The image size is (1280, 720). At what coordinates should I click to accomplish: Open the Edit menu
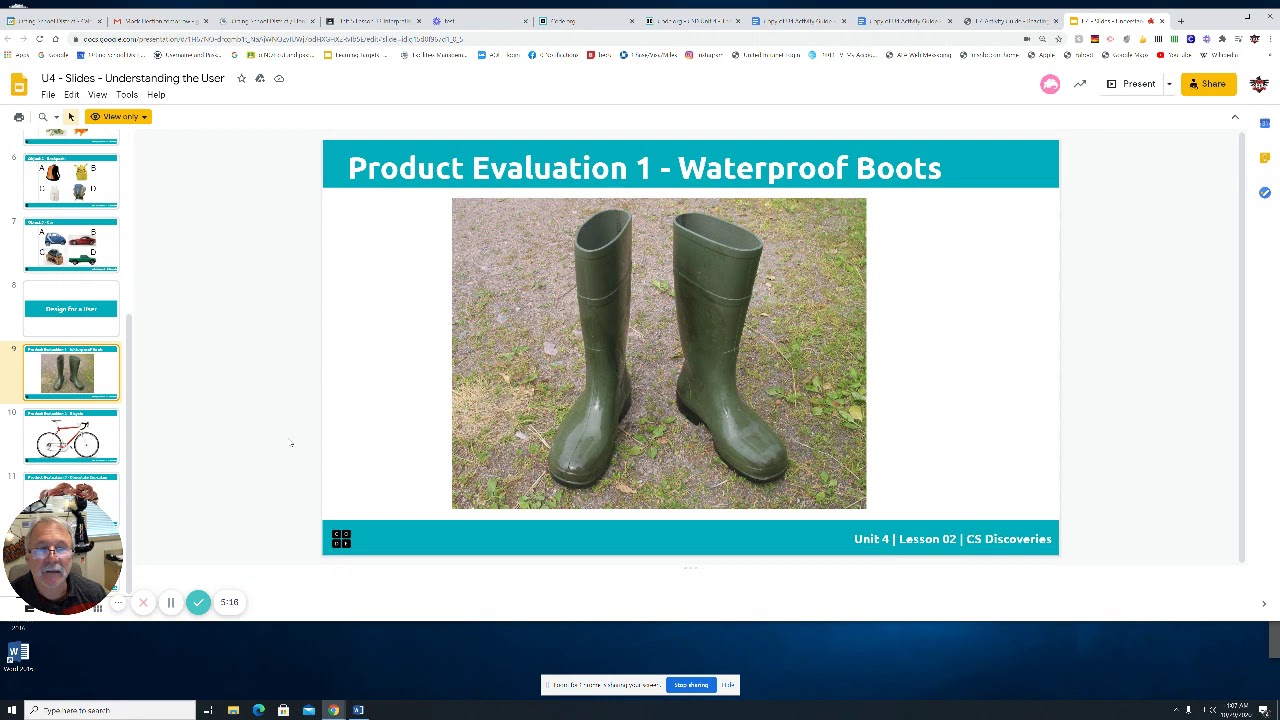[72, 95]
